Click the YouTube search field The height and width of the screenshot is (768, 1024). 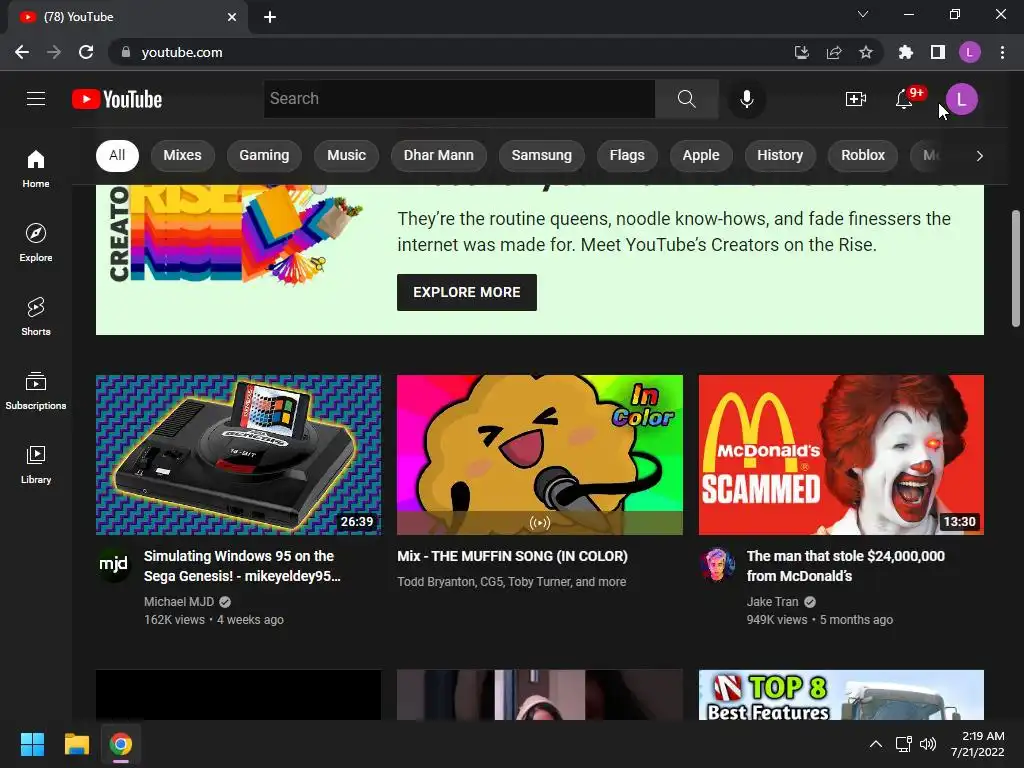click(459, 99)
